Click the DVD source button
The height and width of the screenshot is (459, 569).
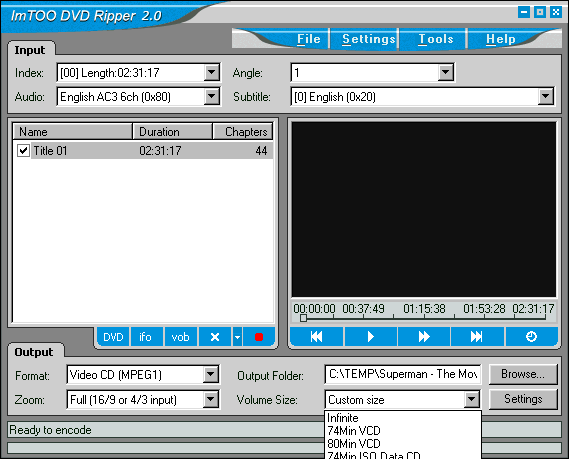pyautogui.click(x=113, y=337)
